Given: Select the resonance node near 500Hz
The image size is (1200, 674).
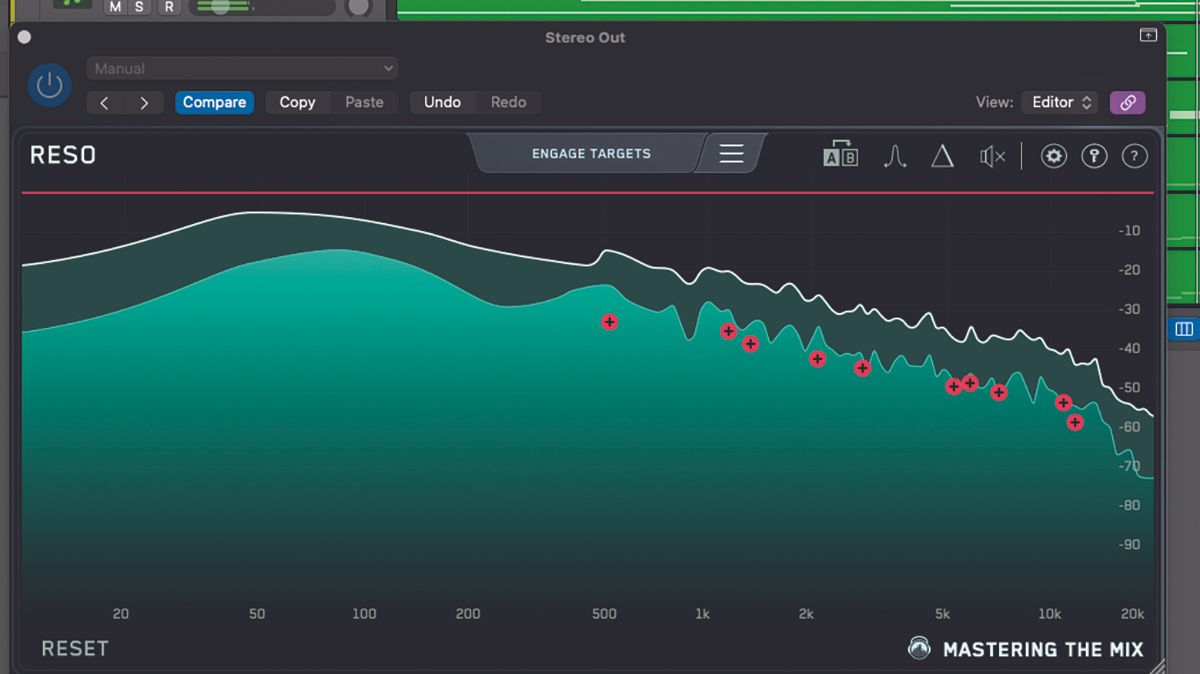Looking at the screenshot, I should [609, 322].
